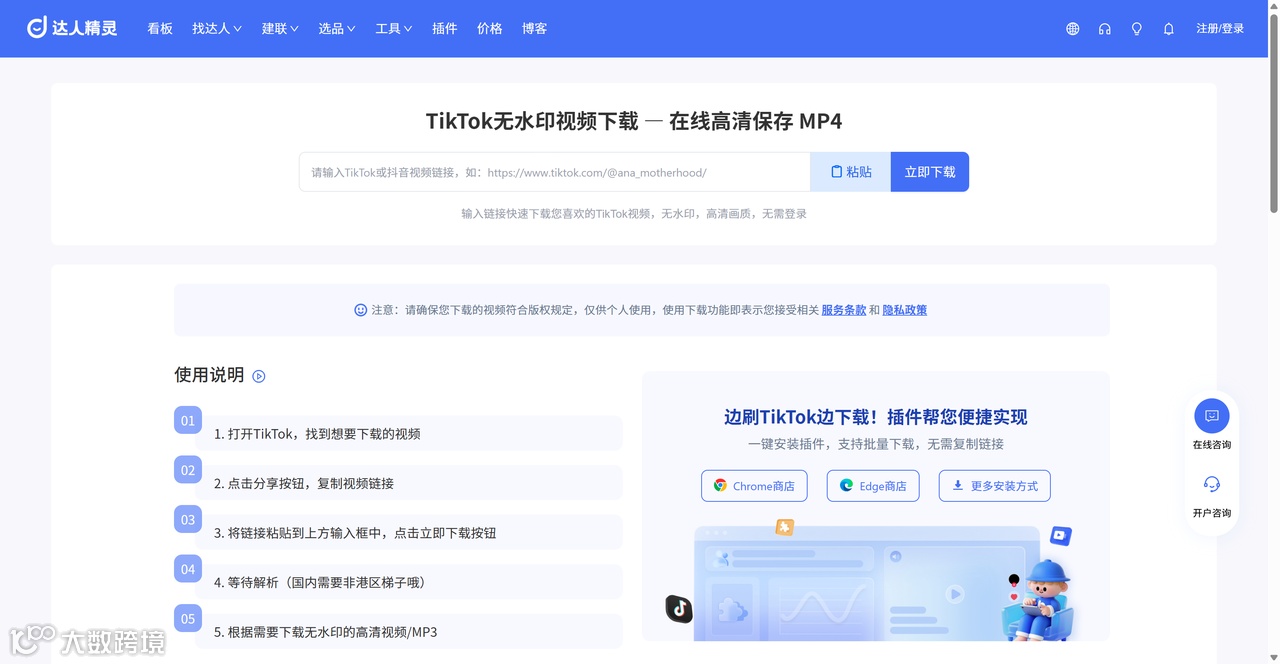
Task: Click the play icon beside 使用说明
Action: (259, 376)
